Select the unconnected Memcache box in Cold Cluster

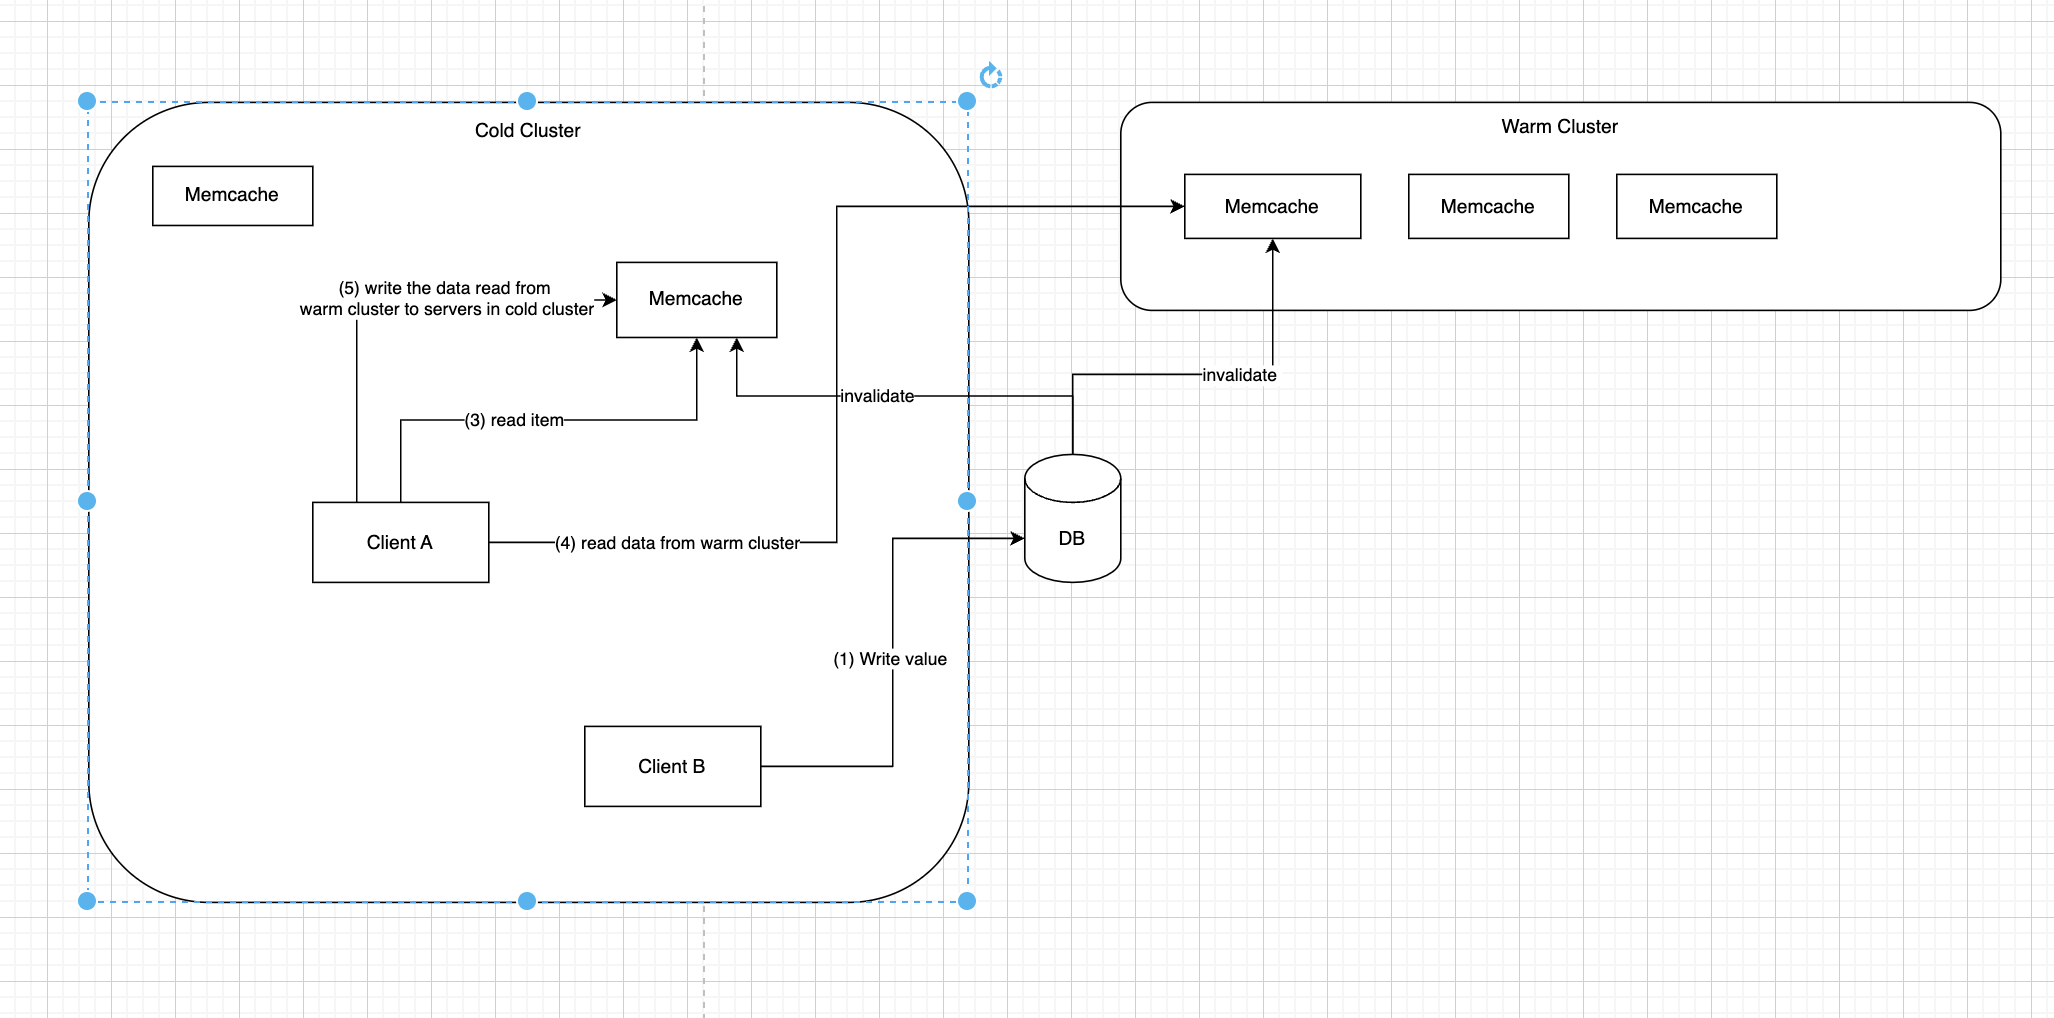click(232, 195)
